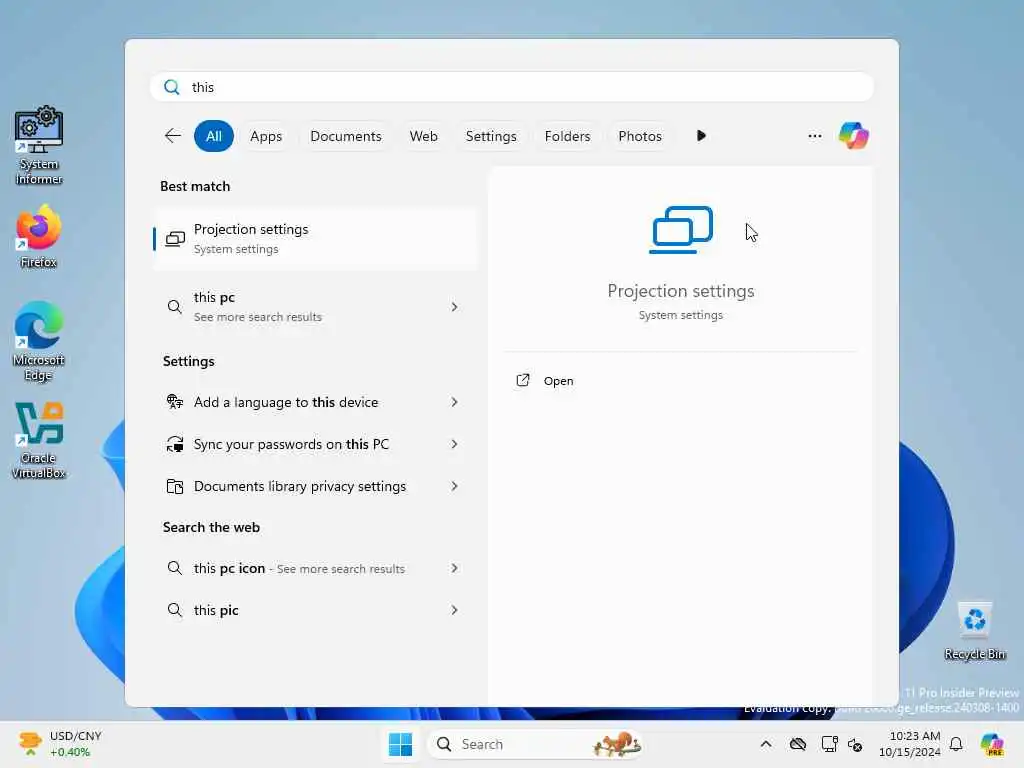This screenshot has width=1024, height=768.
Task: Click the display connection tray icon
Action: pyautogui.click(x=829, y=744)
